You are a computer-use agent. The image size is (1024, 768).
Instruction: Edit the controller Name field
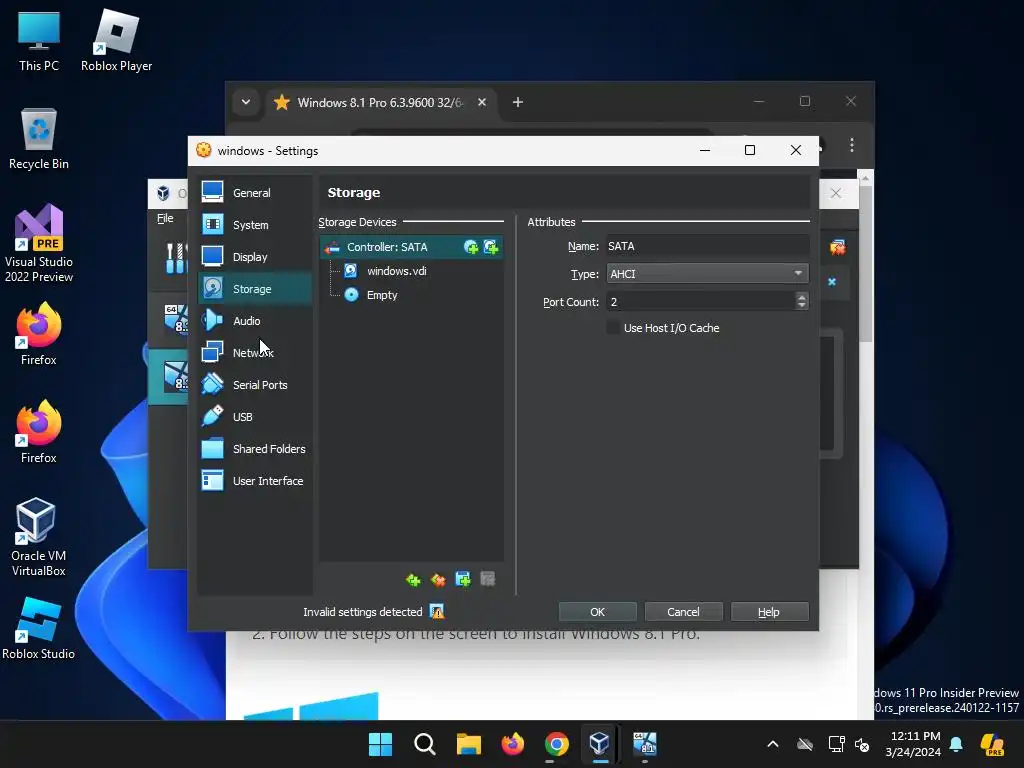(707, 246)
